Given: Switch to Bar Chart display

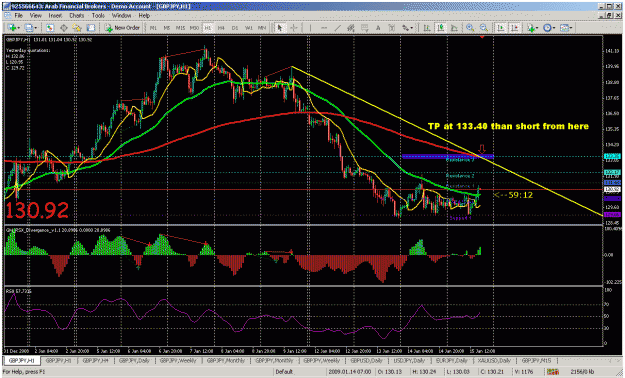Looking at the screenshot, I should 427,28.
